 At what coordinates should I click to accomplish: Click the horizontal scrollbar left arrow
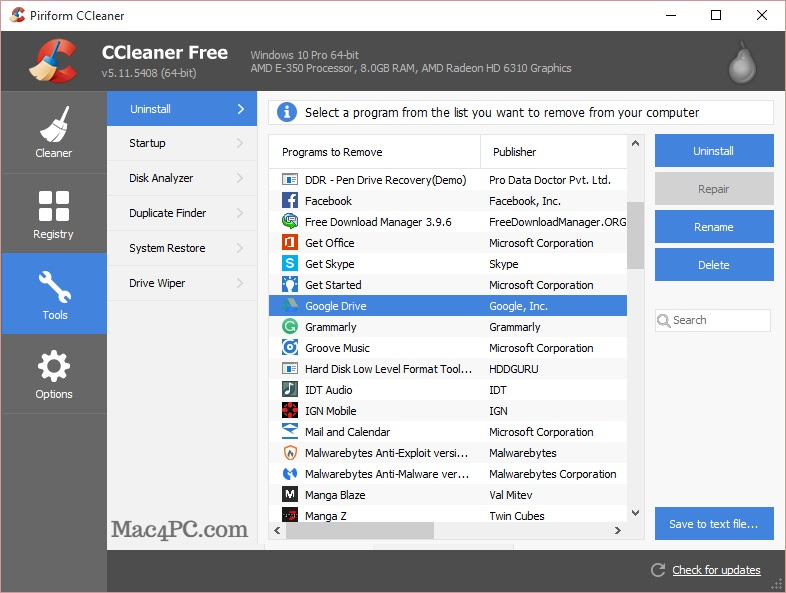(x=277, y=530)
